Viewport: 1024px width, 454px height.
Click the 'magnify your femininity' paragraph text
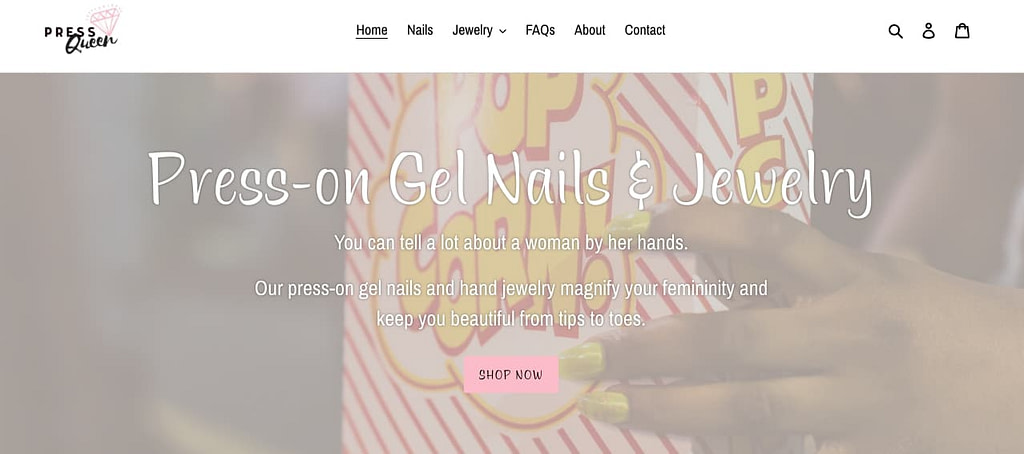[511, 303]
